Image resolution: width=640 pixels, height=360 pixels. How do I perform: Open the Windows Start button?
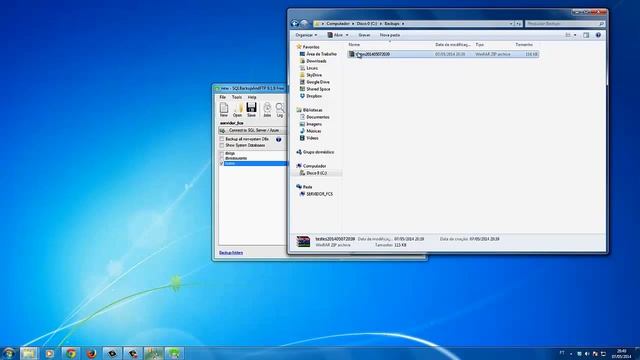[x=9, y=353]
